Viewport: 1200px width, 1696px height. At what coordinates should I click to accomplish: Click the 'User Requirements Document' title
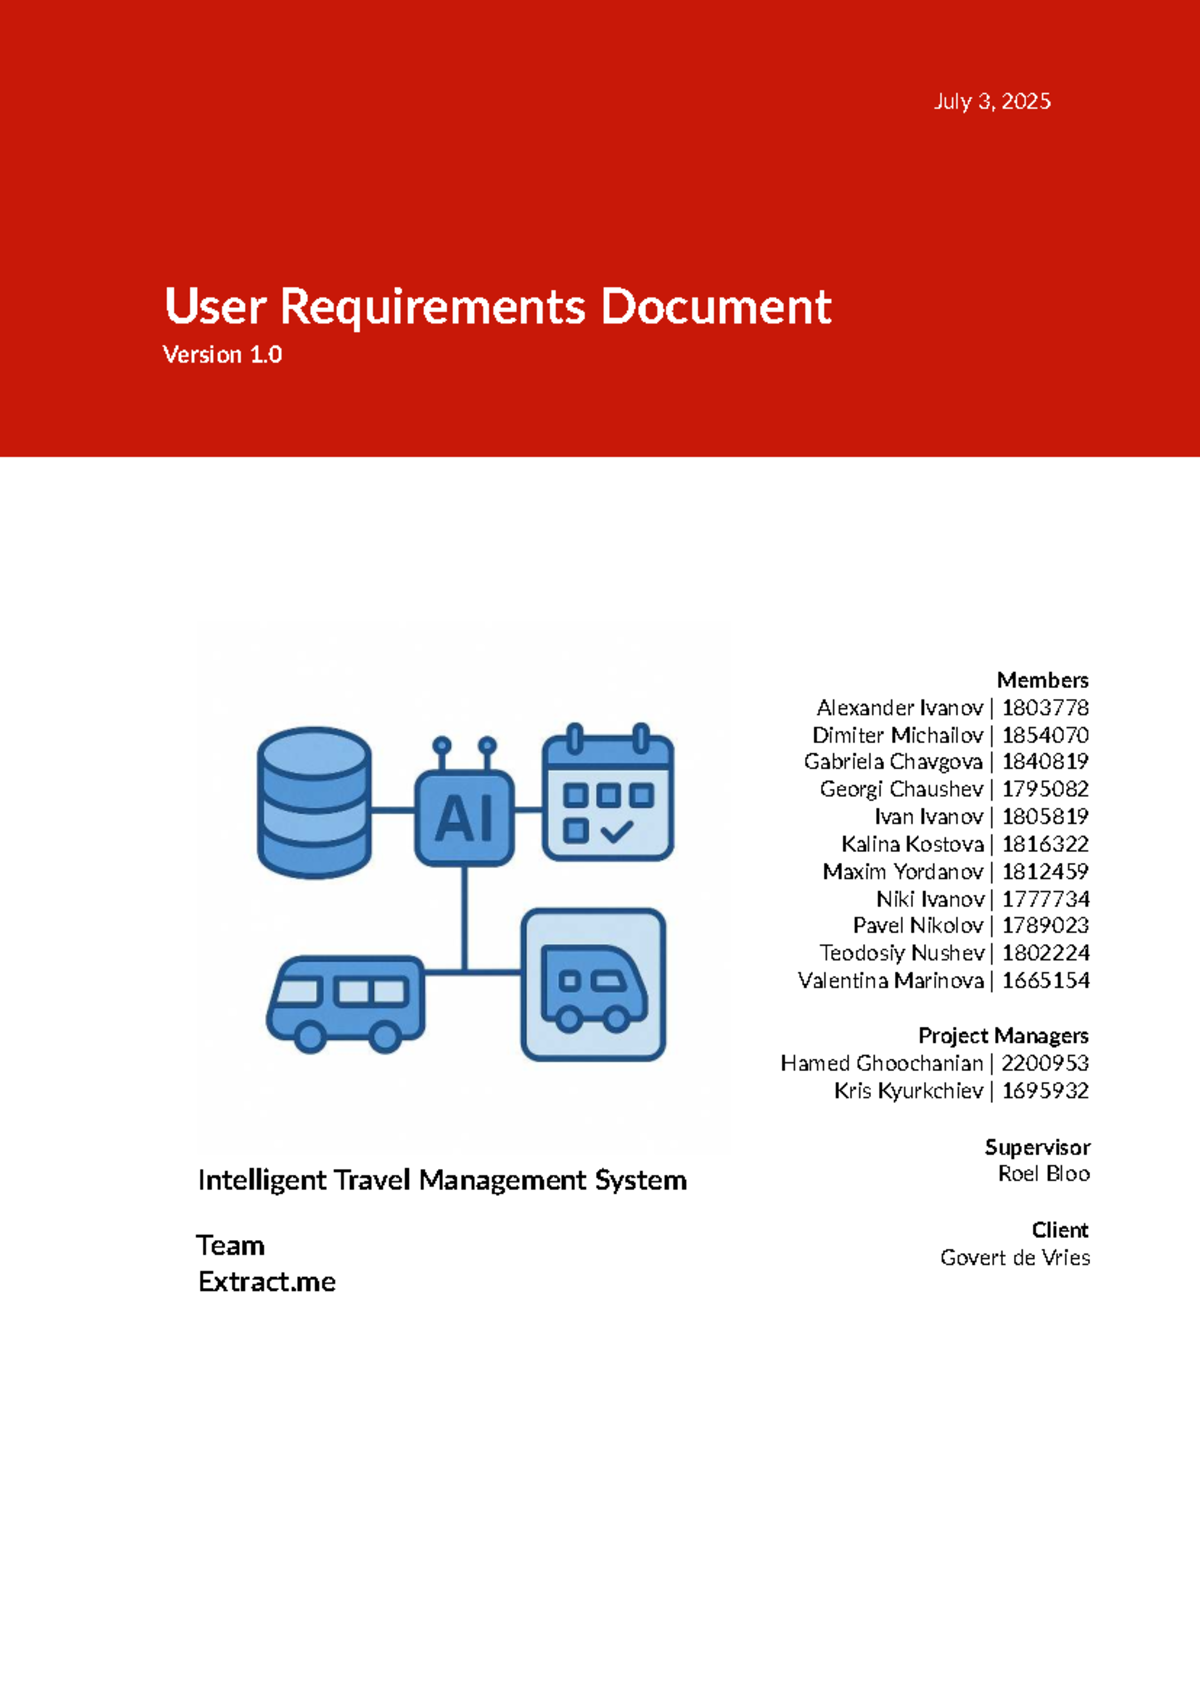[498, 306]
